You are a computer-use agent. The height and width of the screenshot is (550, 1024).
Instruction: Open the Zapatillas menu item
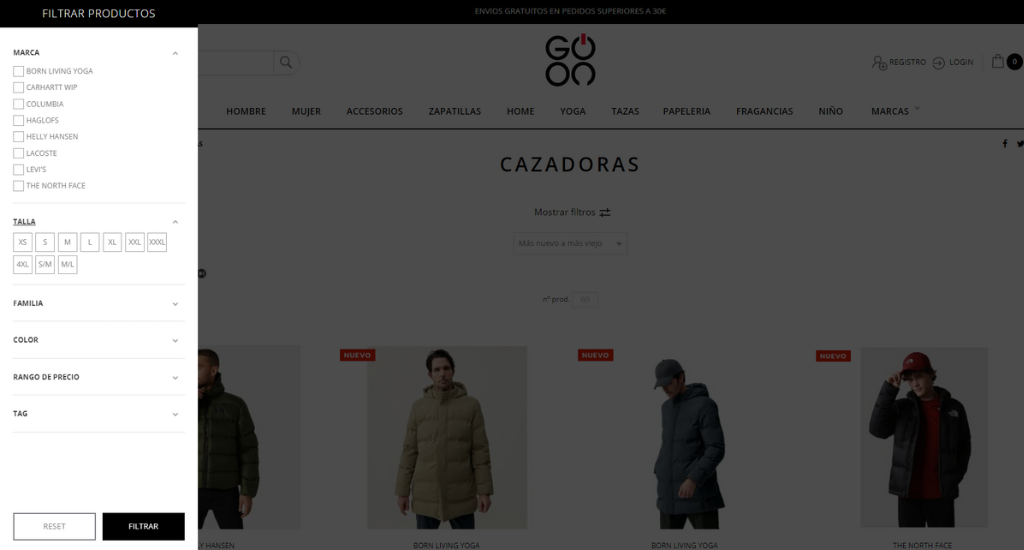(x=455, y=111)
